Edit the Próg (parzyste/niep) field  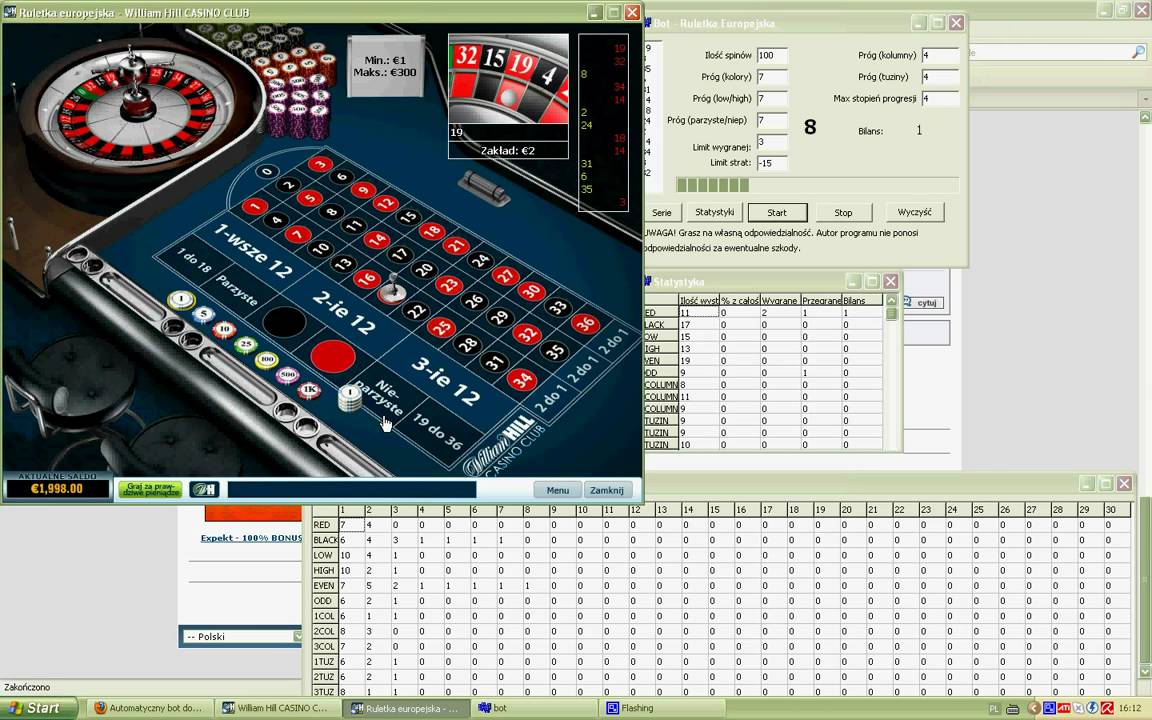click(772, 120)
